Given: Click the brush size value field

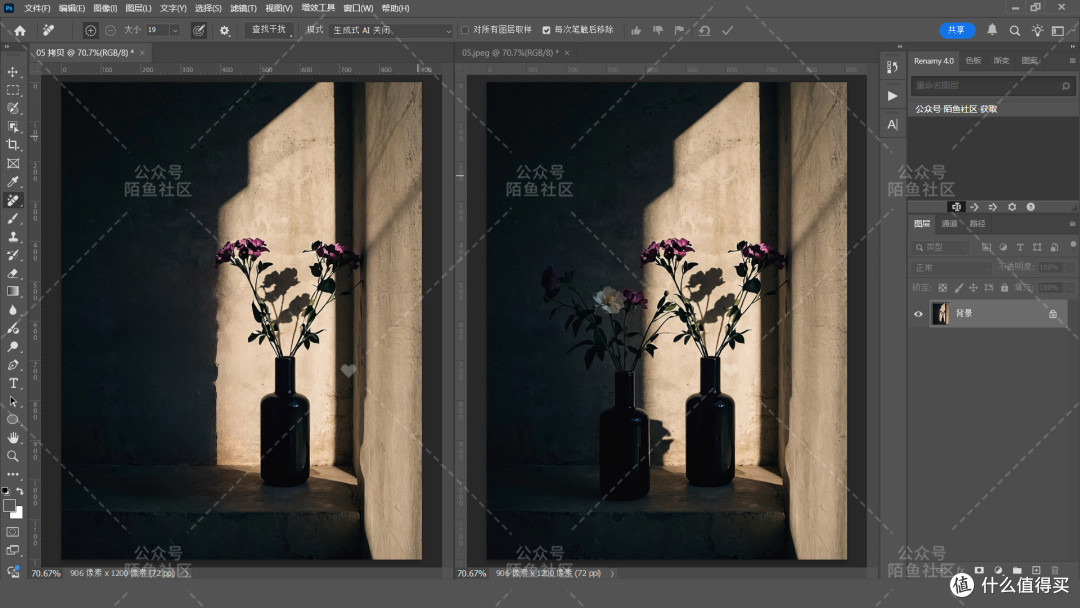Looking at the screenshot, I should 157,30.
